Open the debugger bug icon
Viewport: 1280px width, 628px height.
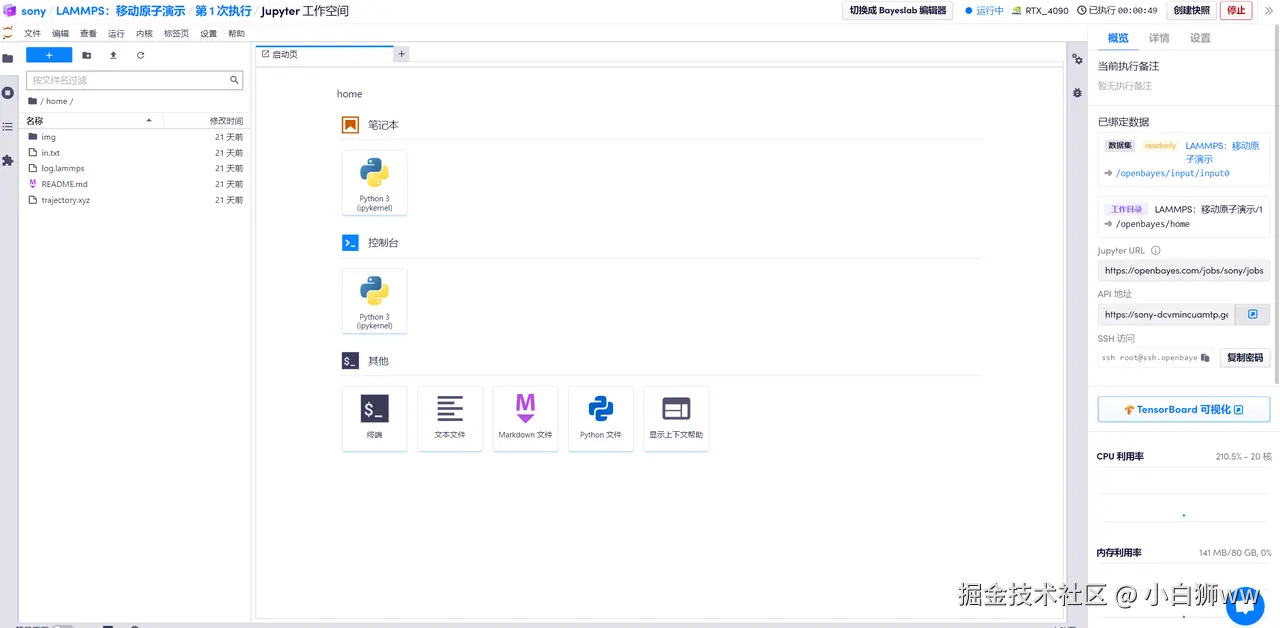point(1077,92)
